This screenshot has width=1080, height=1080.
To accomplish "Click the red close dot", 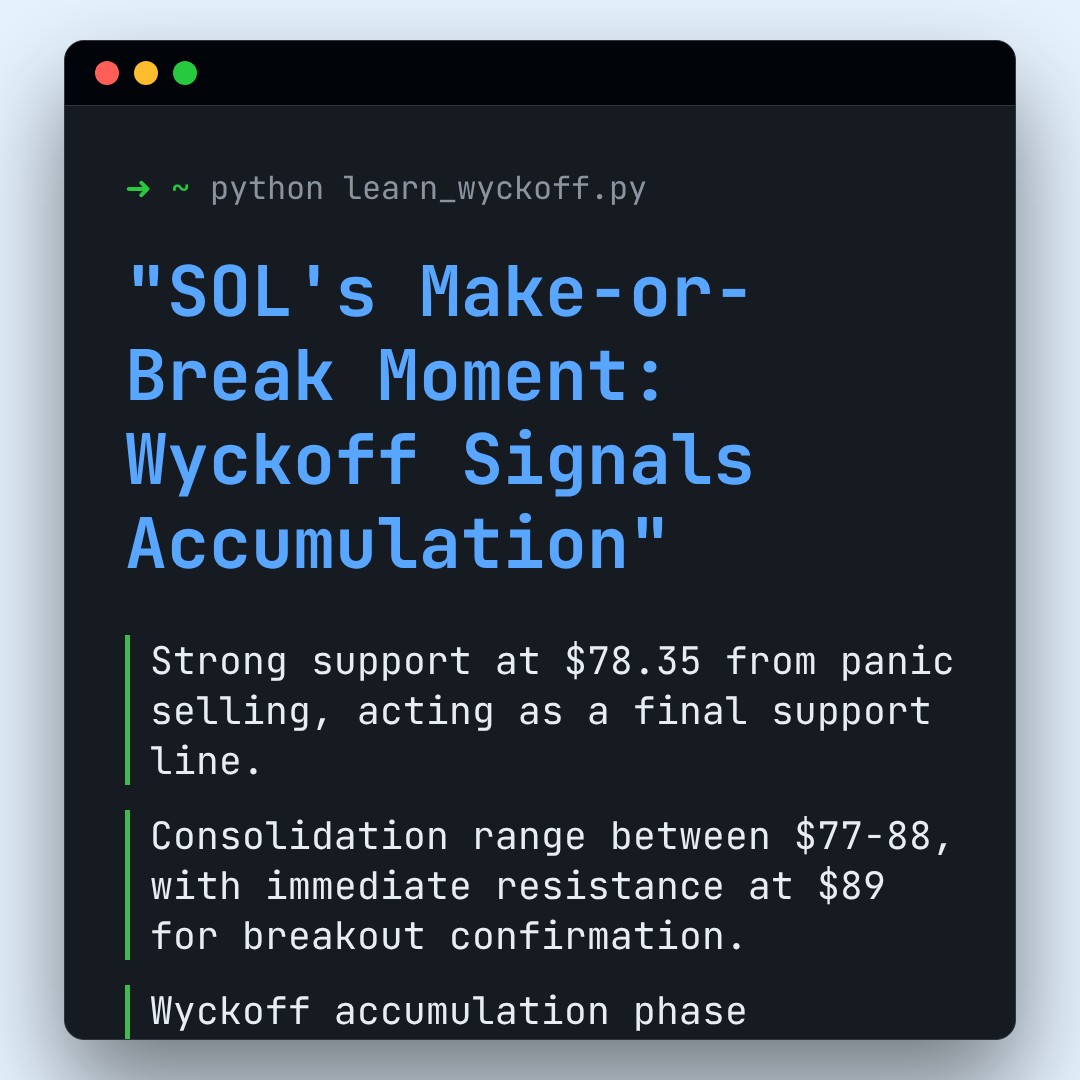I will (x=107, y=73).
